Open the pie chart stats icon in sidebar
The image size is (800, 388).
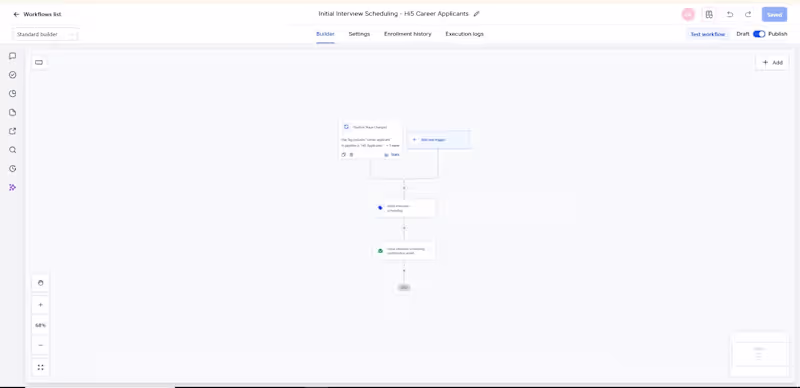pos(13,94)
